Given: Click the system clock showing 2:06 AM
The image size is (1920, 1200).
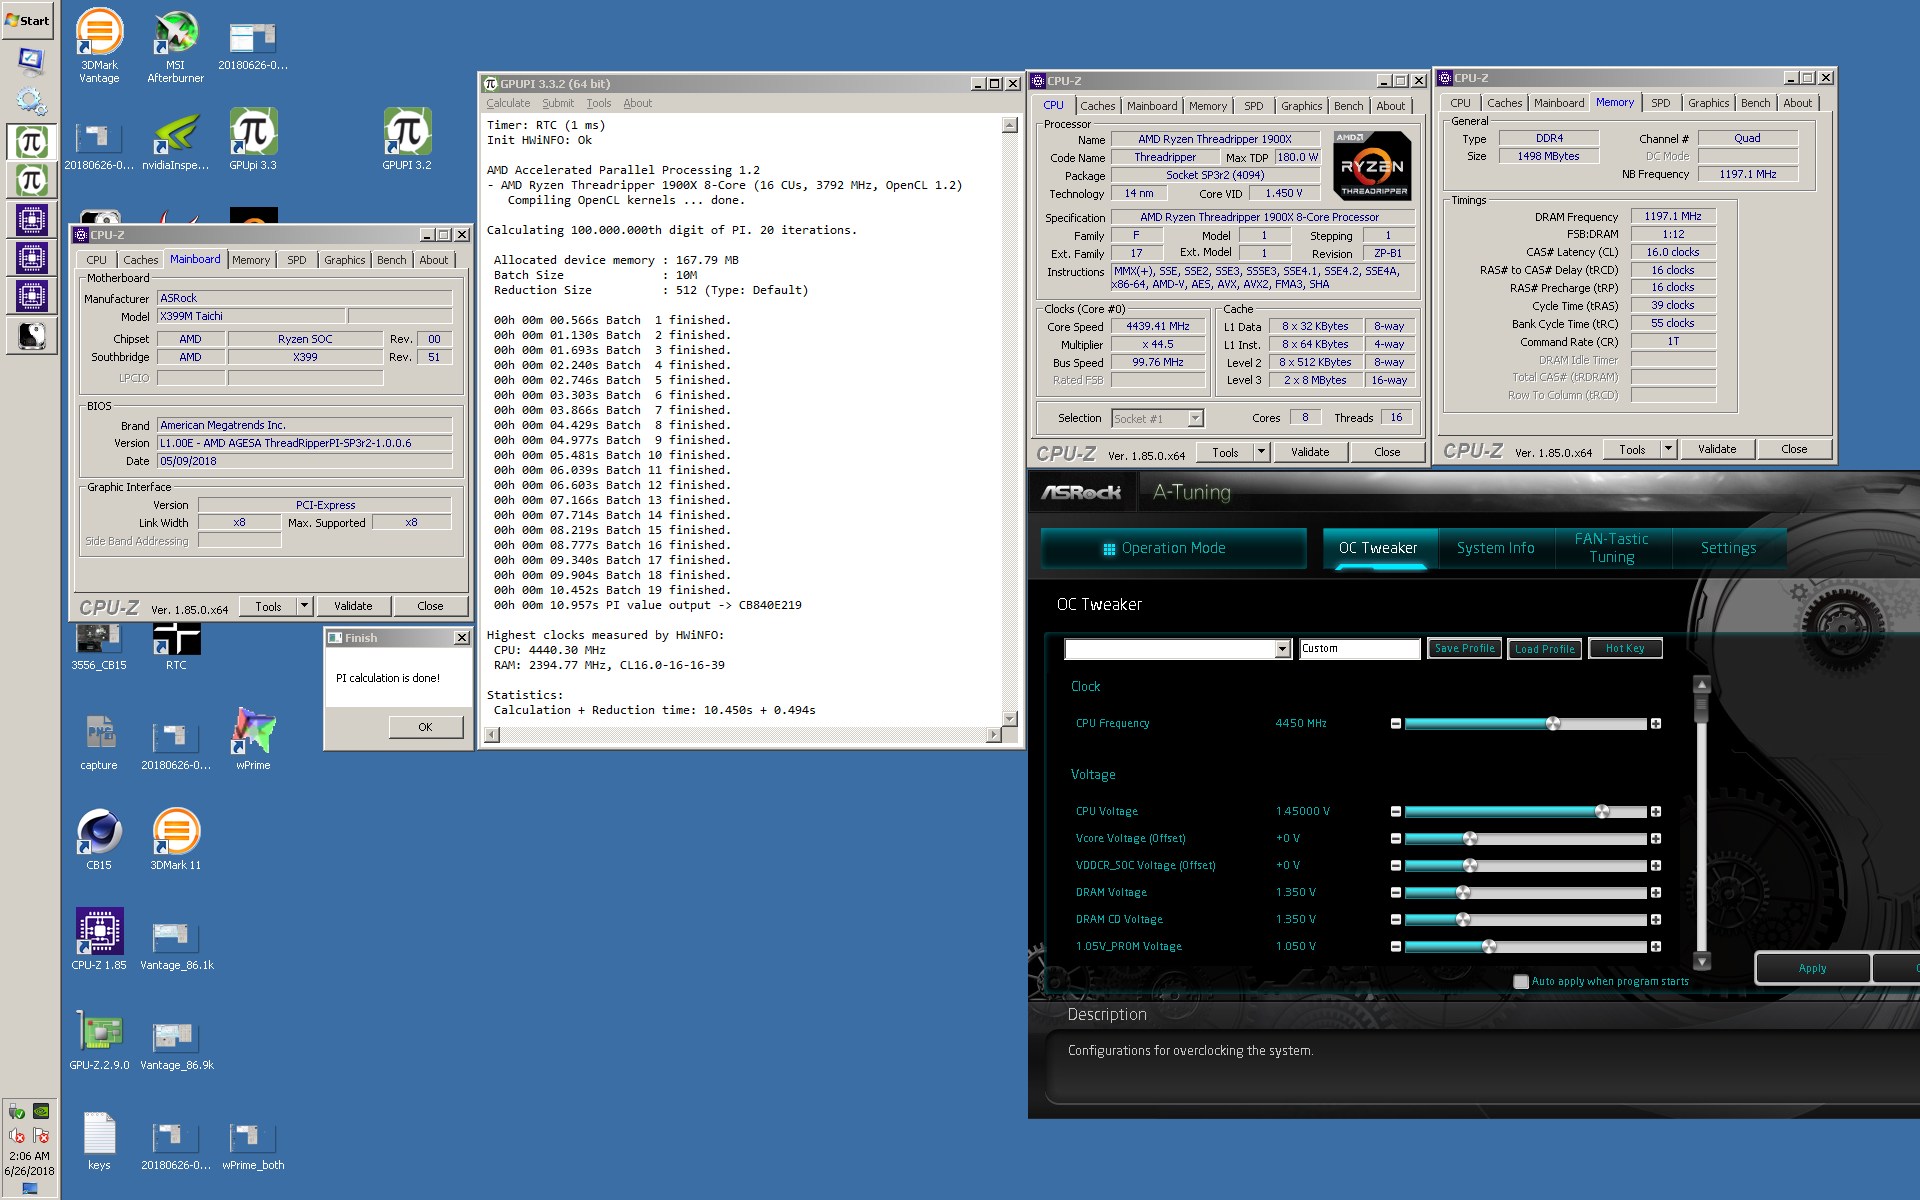Looking at the screenshot, I should point(29,1156).
